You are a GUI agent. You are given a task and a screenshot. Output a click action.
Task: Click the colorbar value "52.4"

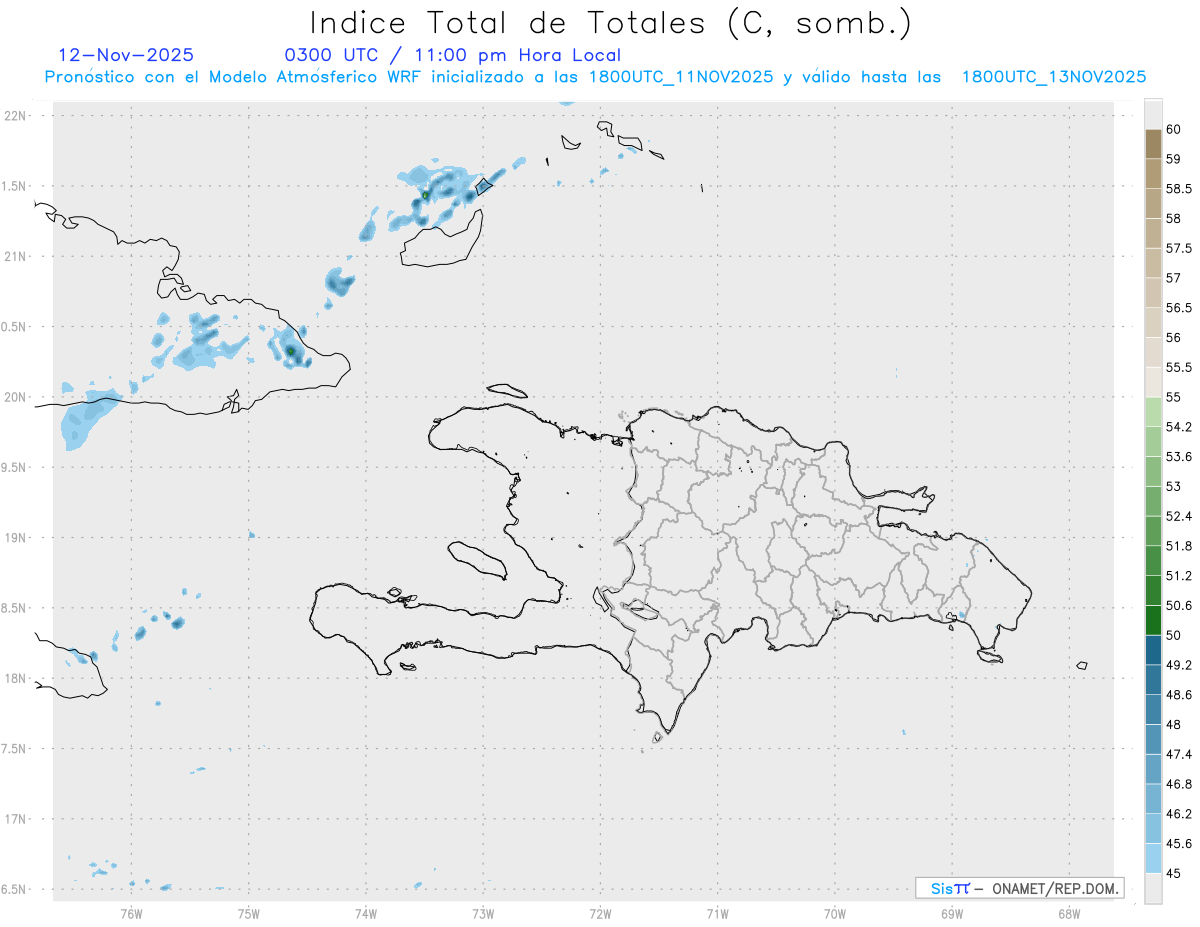point(1179,516)
